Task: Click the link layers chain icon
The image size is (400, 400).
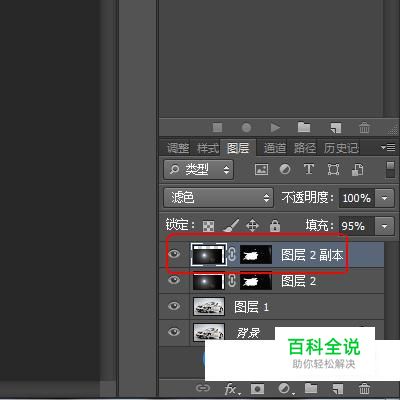Action: coord(203,388)
